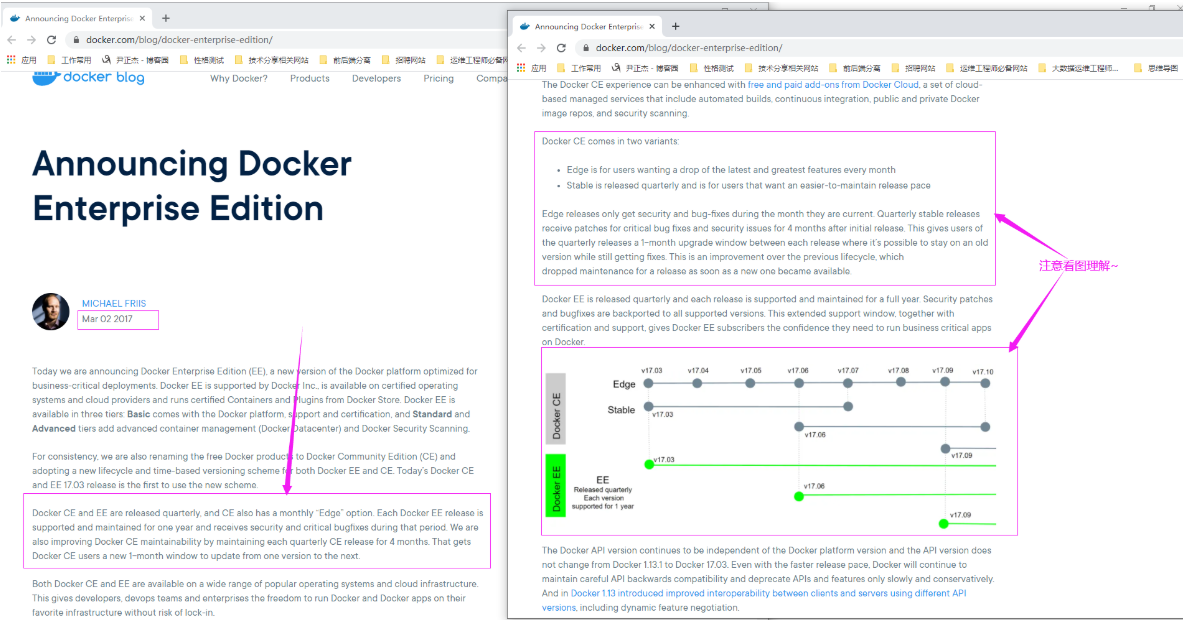Click the Docker EE green label in chart
The width and height of the screenshot is (1185, 620).
click(555, 485)
